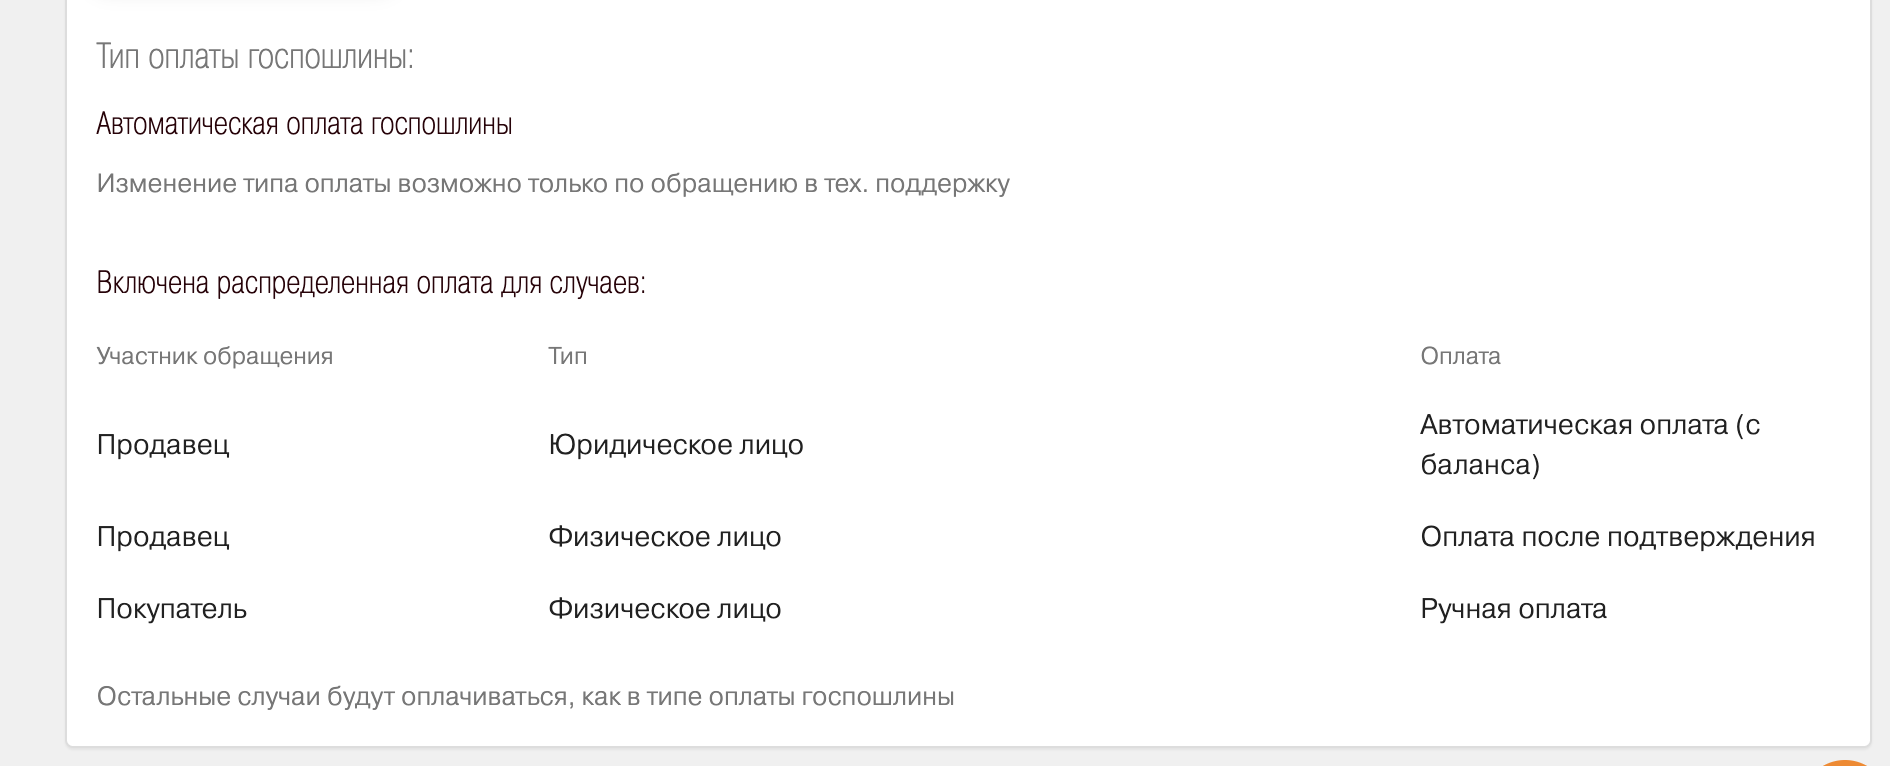Select the second 'Продавец' row cell

163,537
